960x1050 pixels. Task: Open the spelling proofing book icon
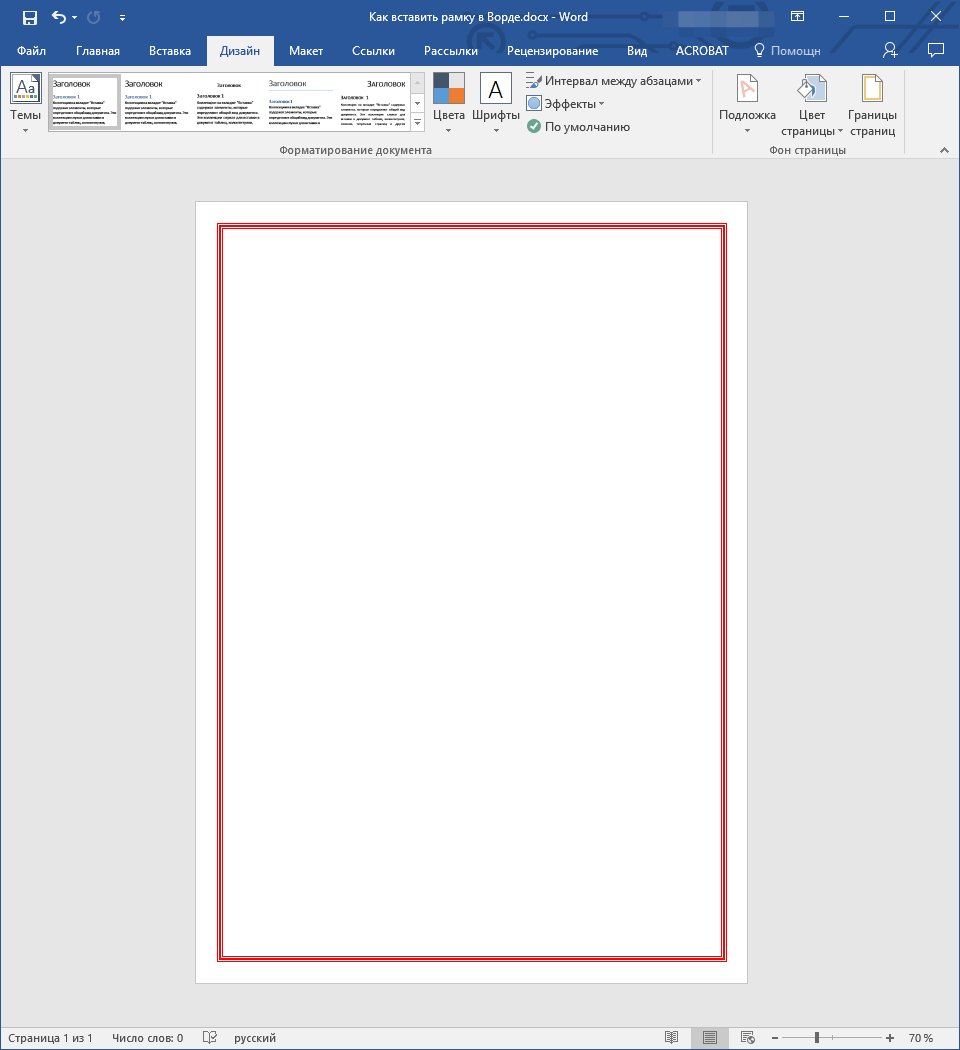210,1037
